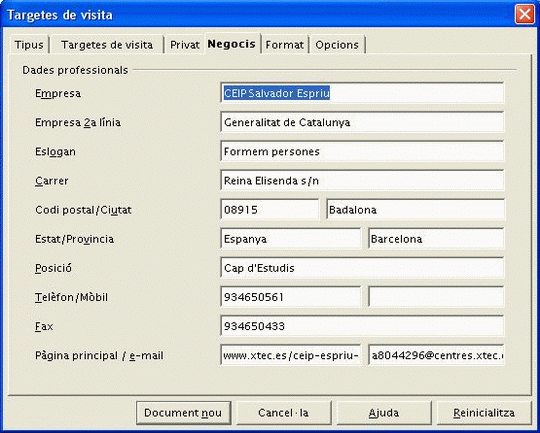Switch to the Tipus tab
Screen dimensions: 540x433
click(29, 45)
